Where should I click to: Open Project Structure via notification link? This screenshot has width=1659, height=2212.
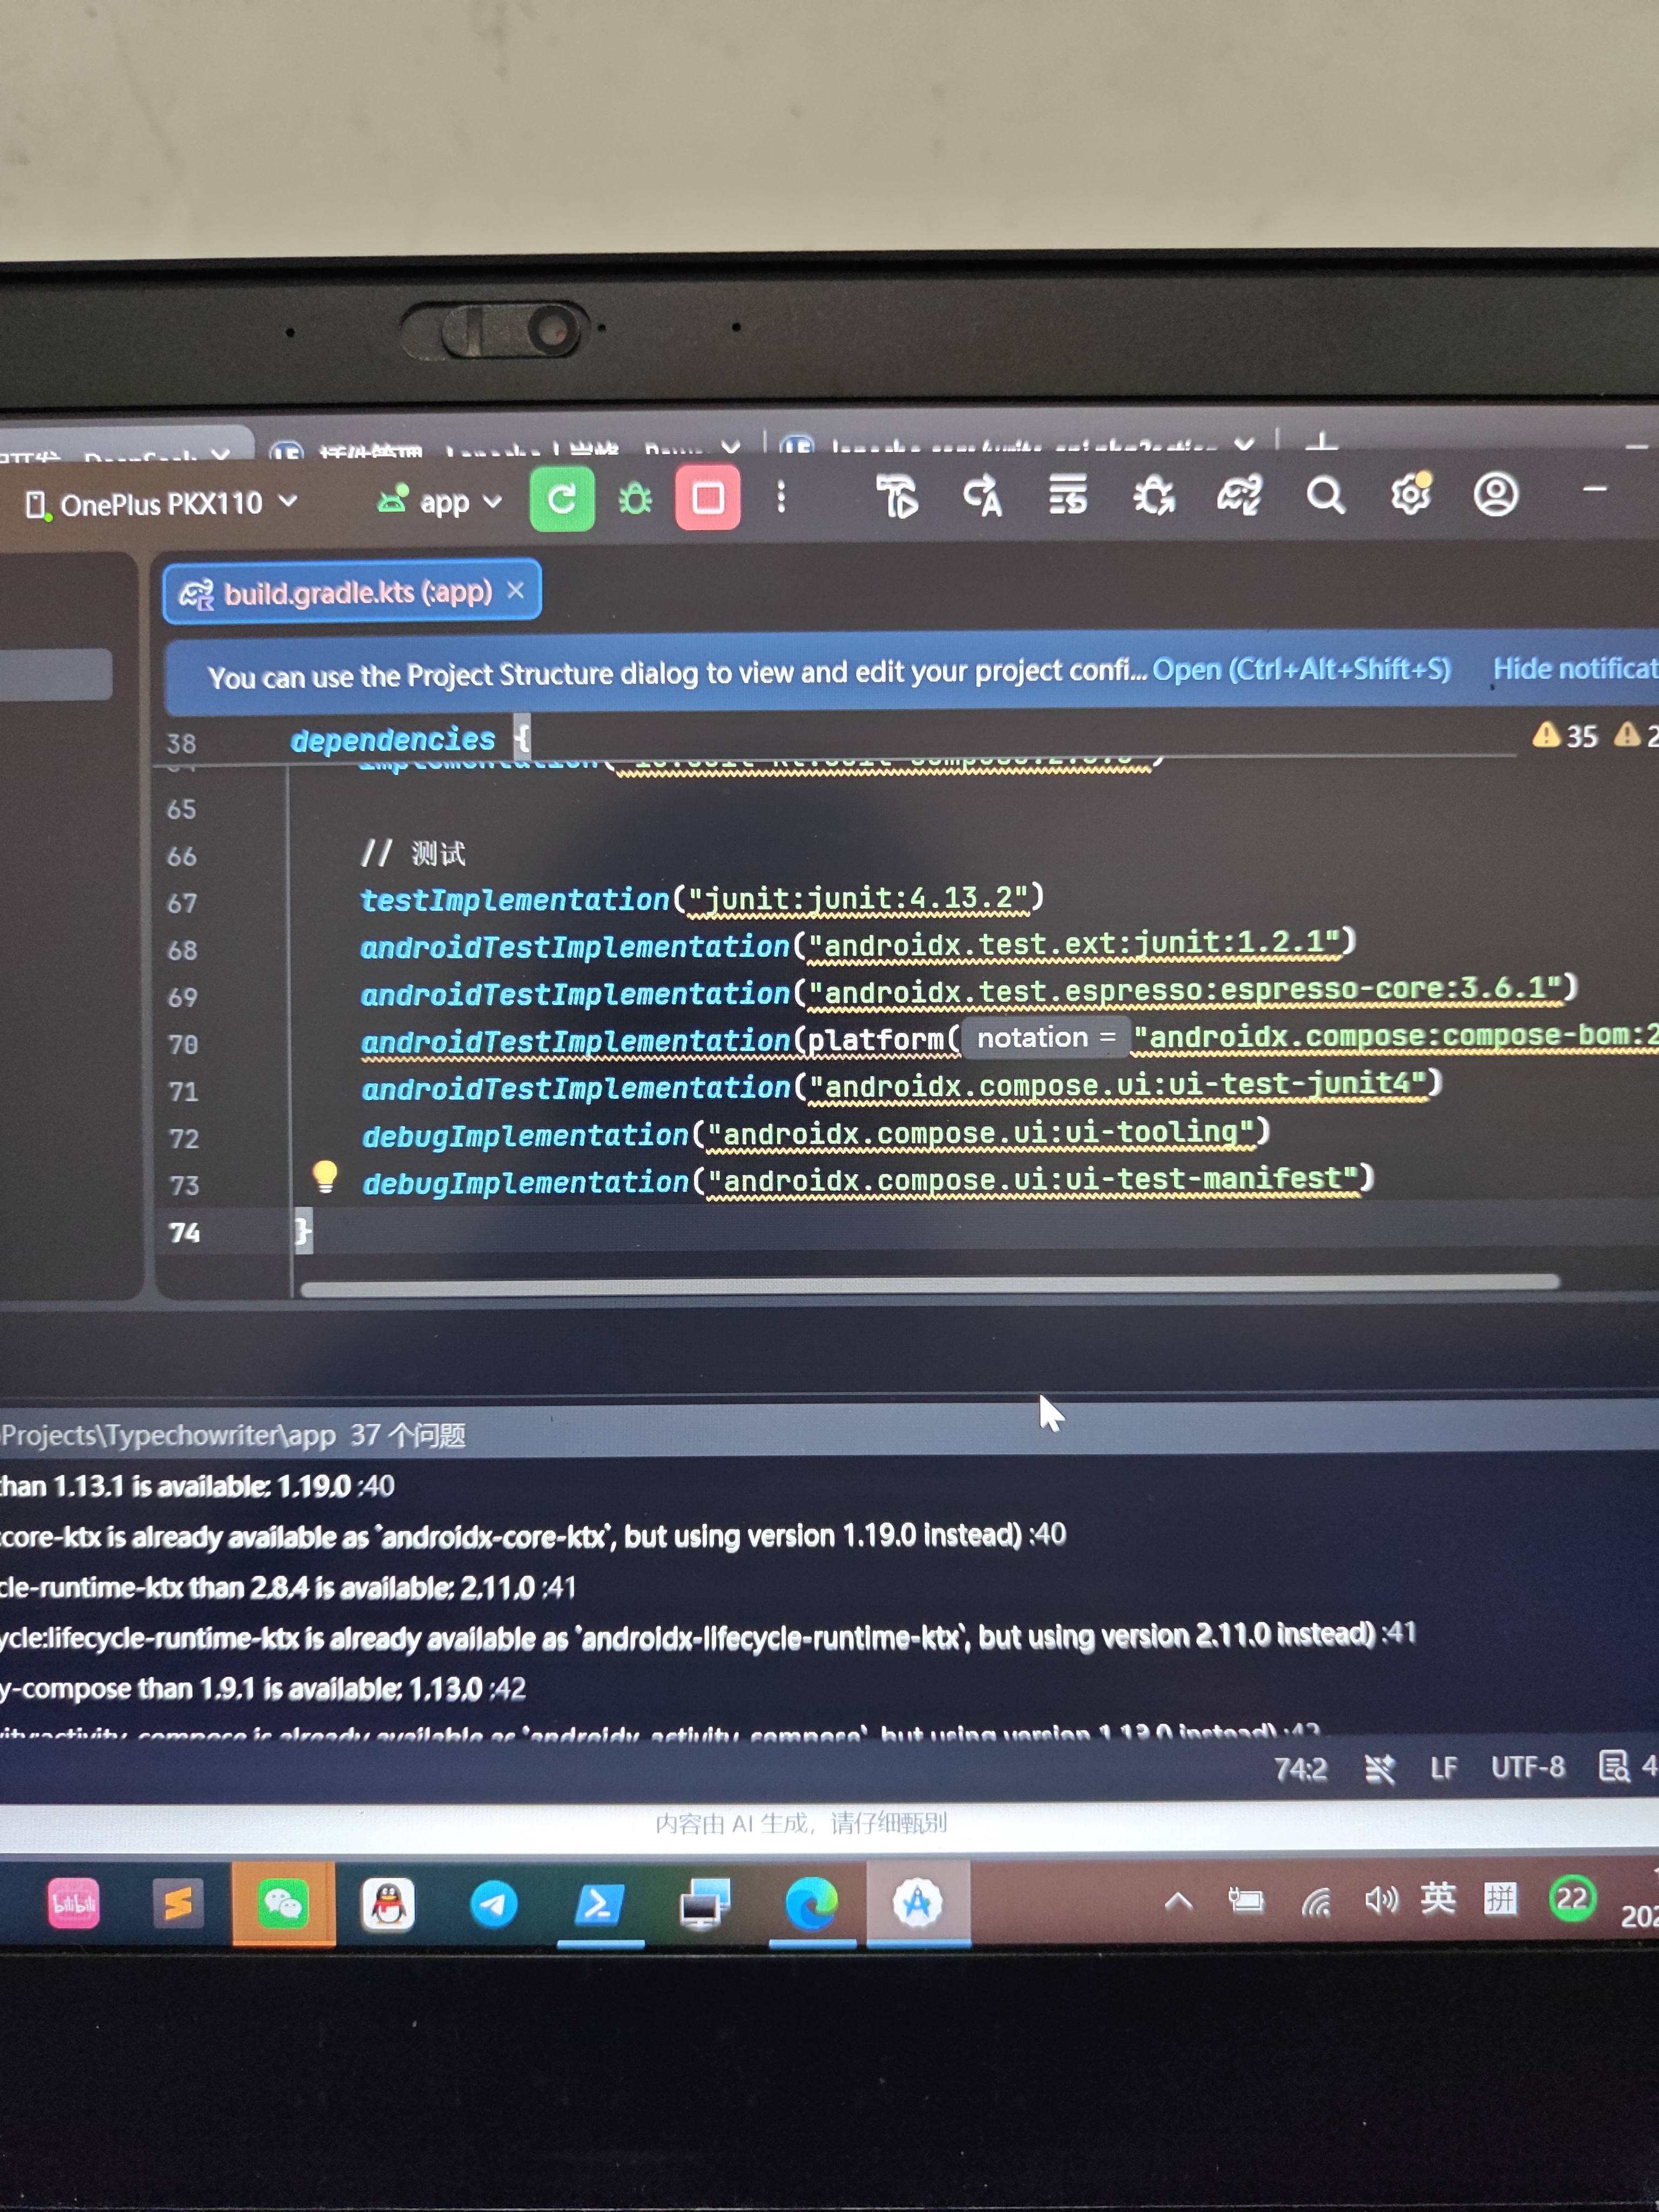(1301, 669)
